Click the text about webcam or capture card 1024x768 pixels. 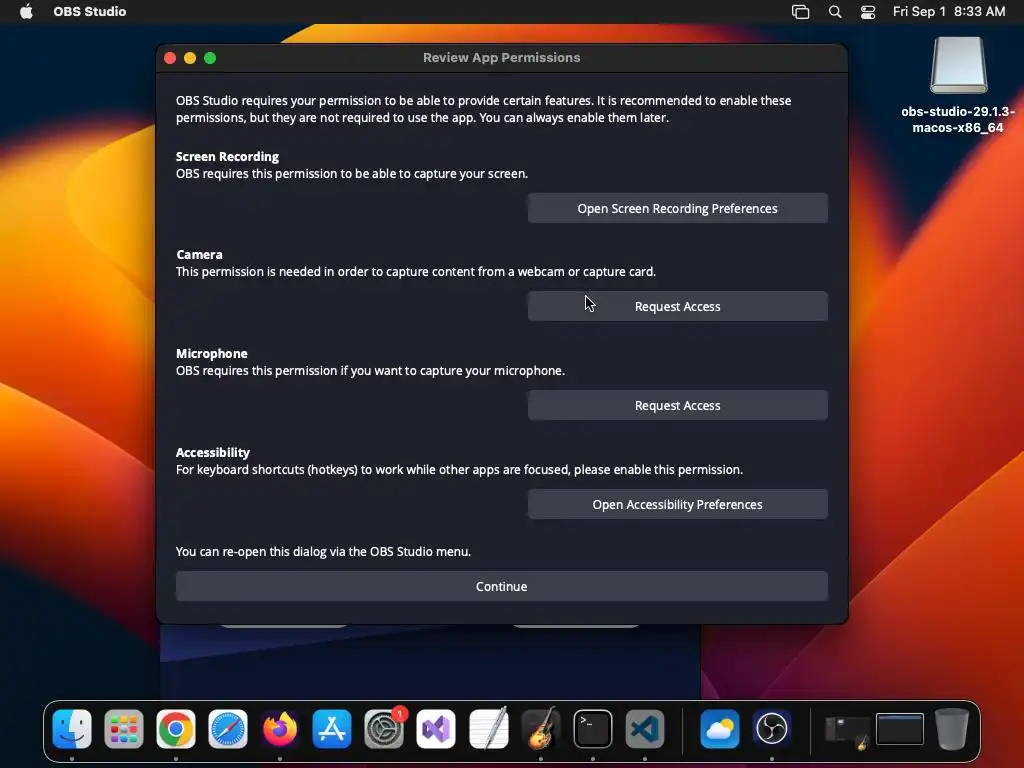(415, 272)
